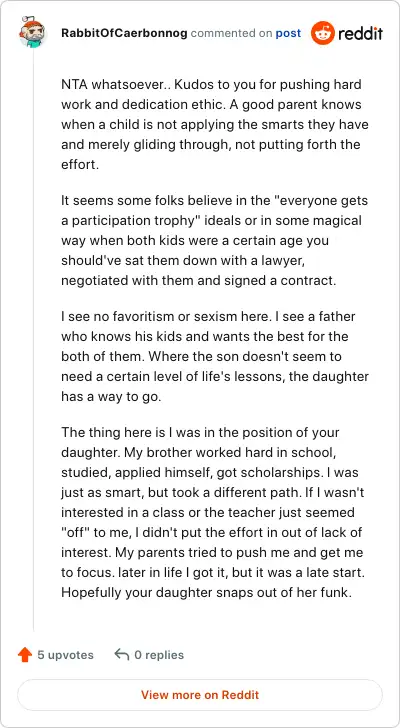The image size is (400, 728).
Task: Open RabbitOfCaerbonnog's avatar image
Action: point(32,32)
